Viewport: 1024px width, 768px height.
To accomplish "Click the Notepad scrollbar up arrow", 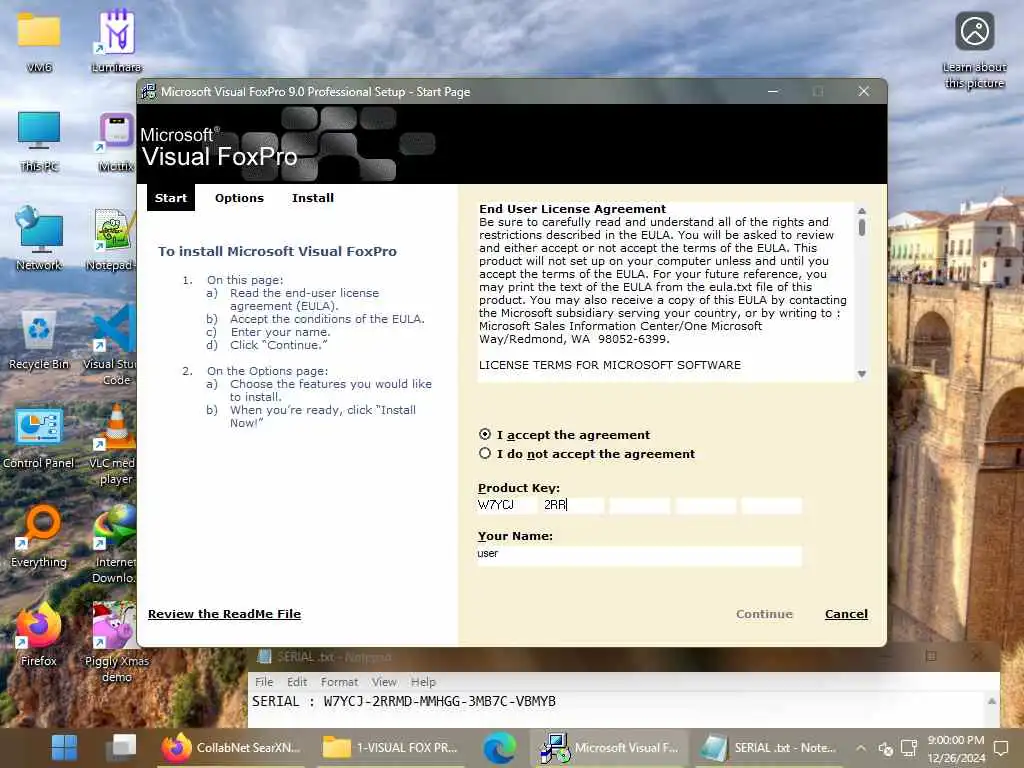I will [x=991, y=701].
